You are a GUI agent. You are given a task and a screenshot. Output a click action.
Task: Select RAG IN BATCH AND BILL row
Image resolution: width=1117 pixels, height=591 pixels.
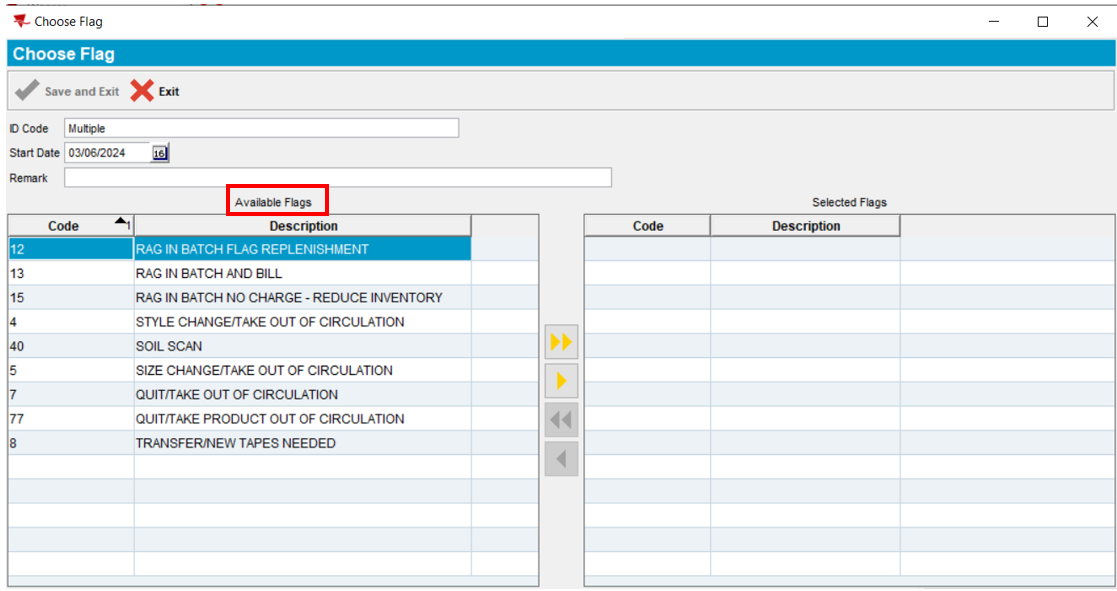pyautogui.click(x=208, y=273)
